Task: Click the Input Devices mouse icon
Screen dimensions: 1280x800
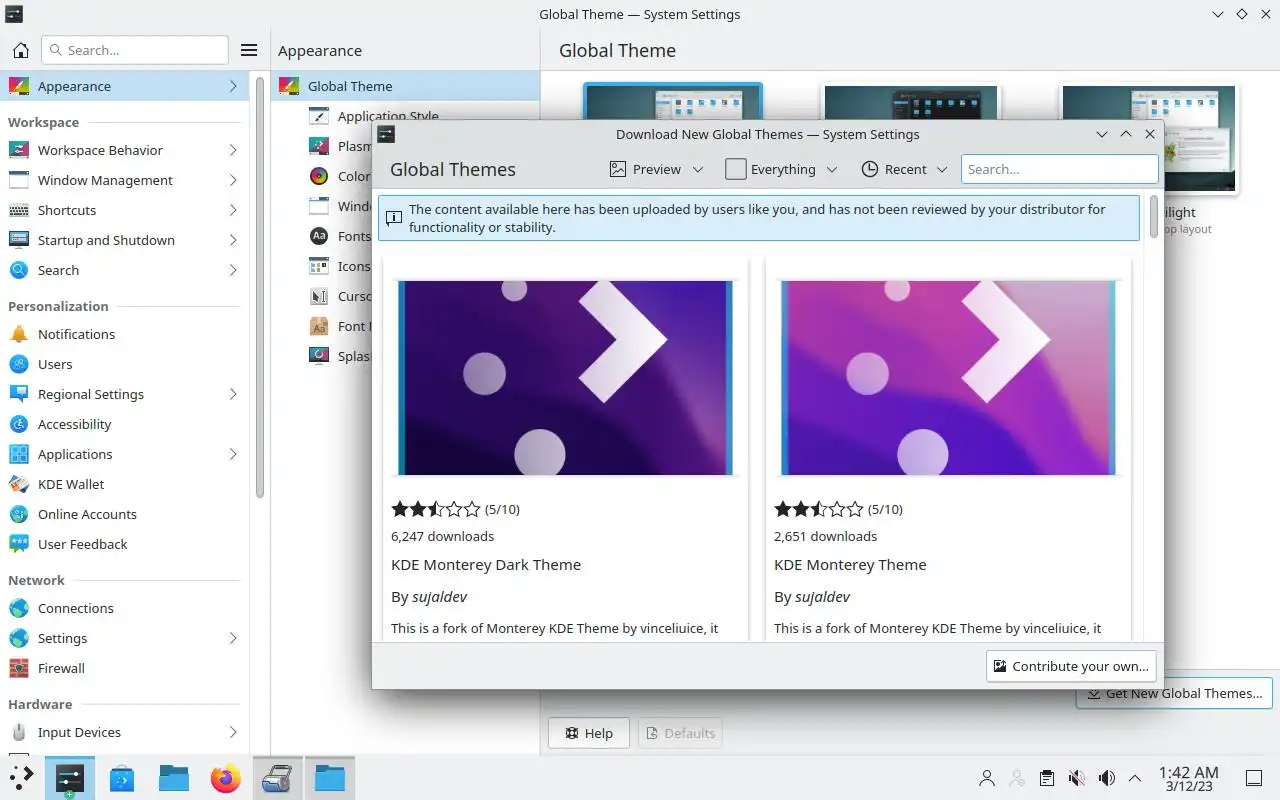Action: pyautogui.click(x=19, y=732)
